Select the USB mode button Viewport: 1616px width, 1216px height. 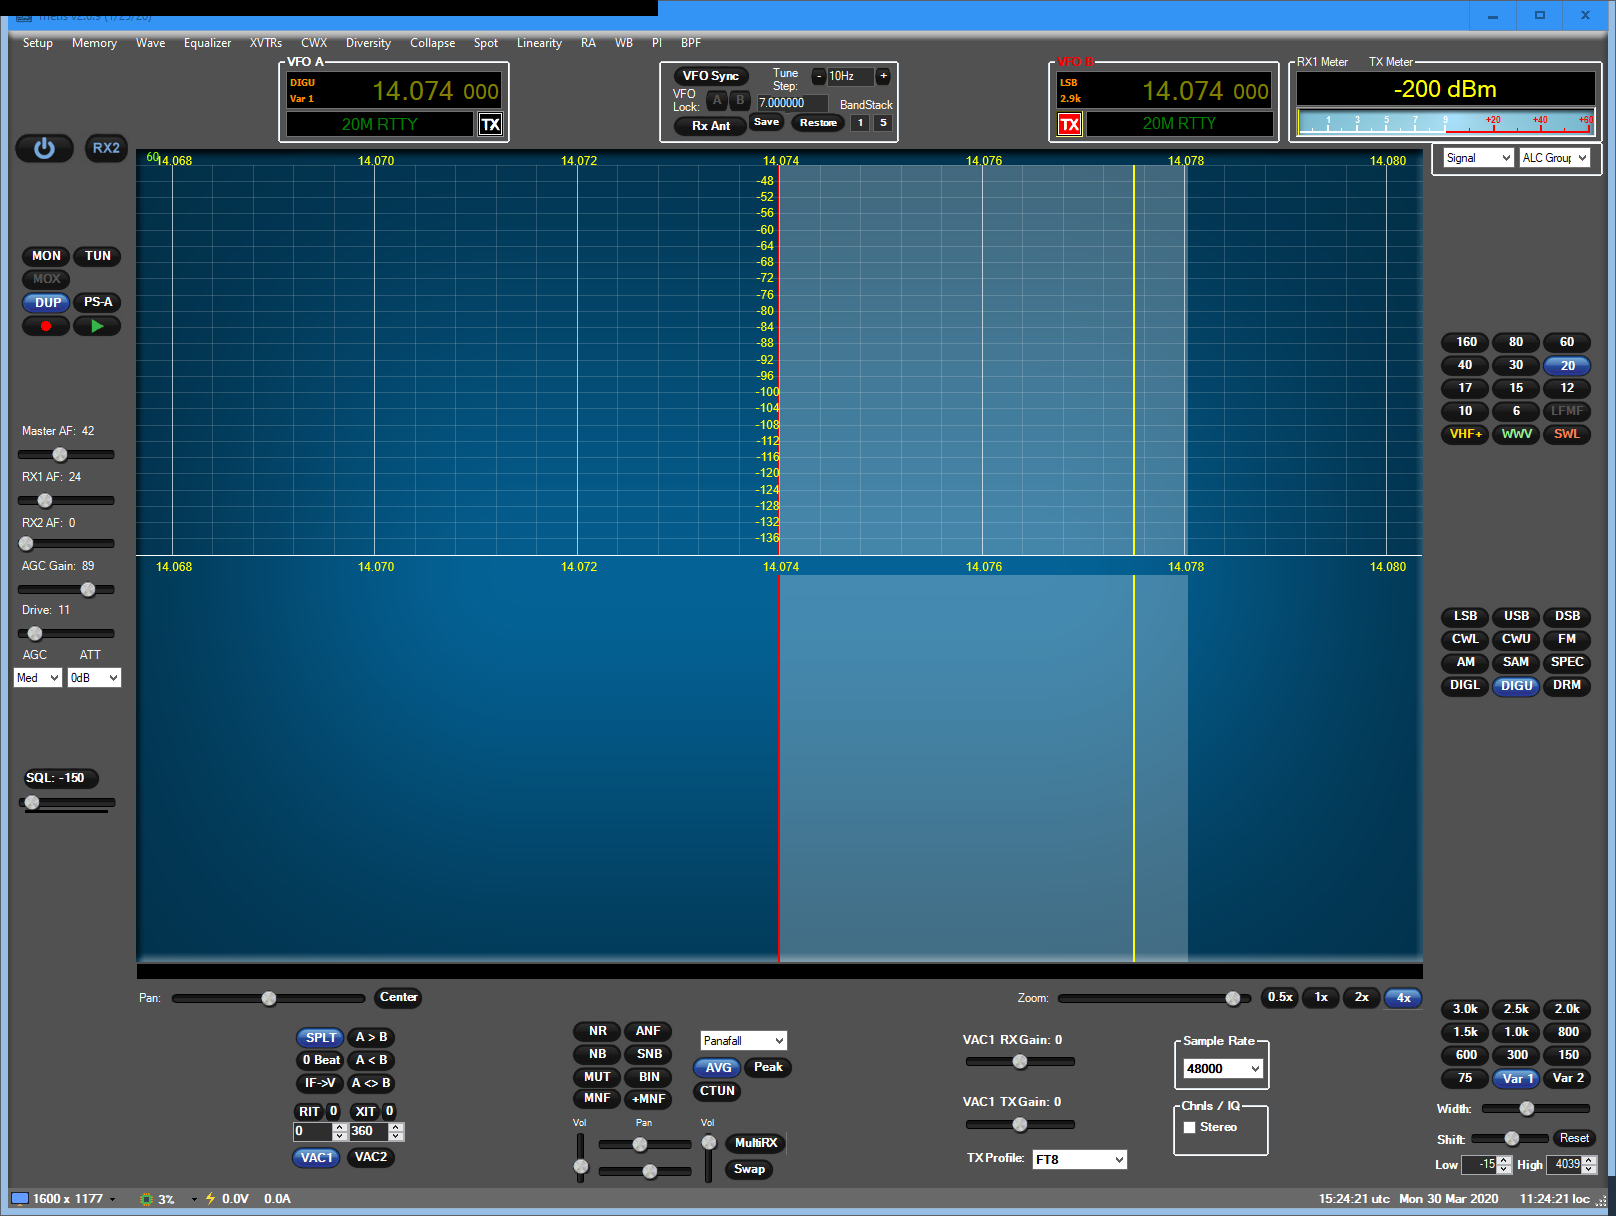tap(1516, 616)
